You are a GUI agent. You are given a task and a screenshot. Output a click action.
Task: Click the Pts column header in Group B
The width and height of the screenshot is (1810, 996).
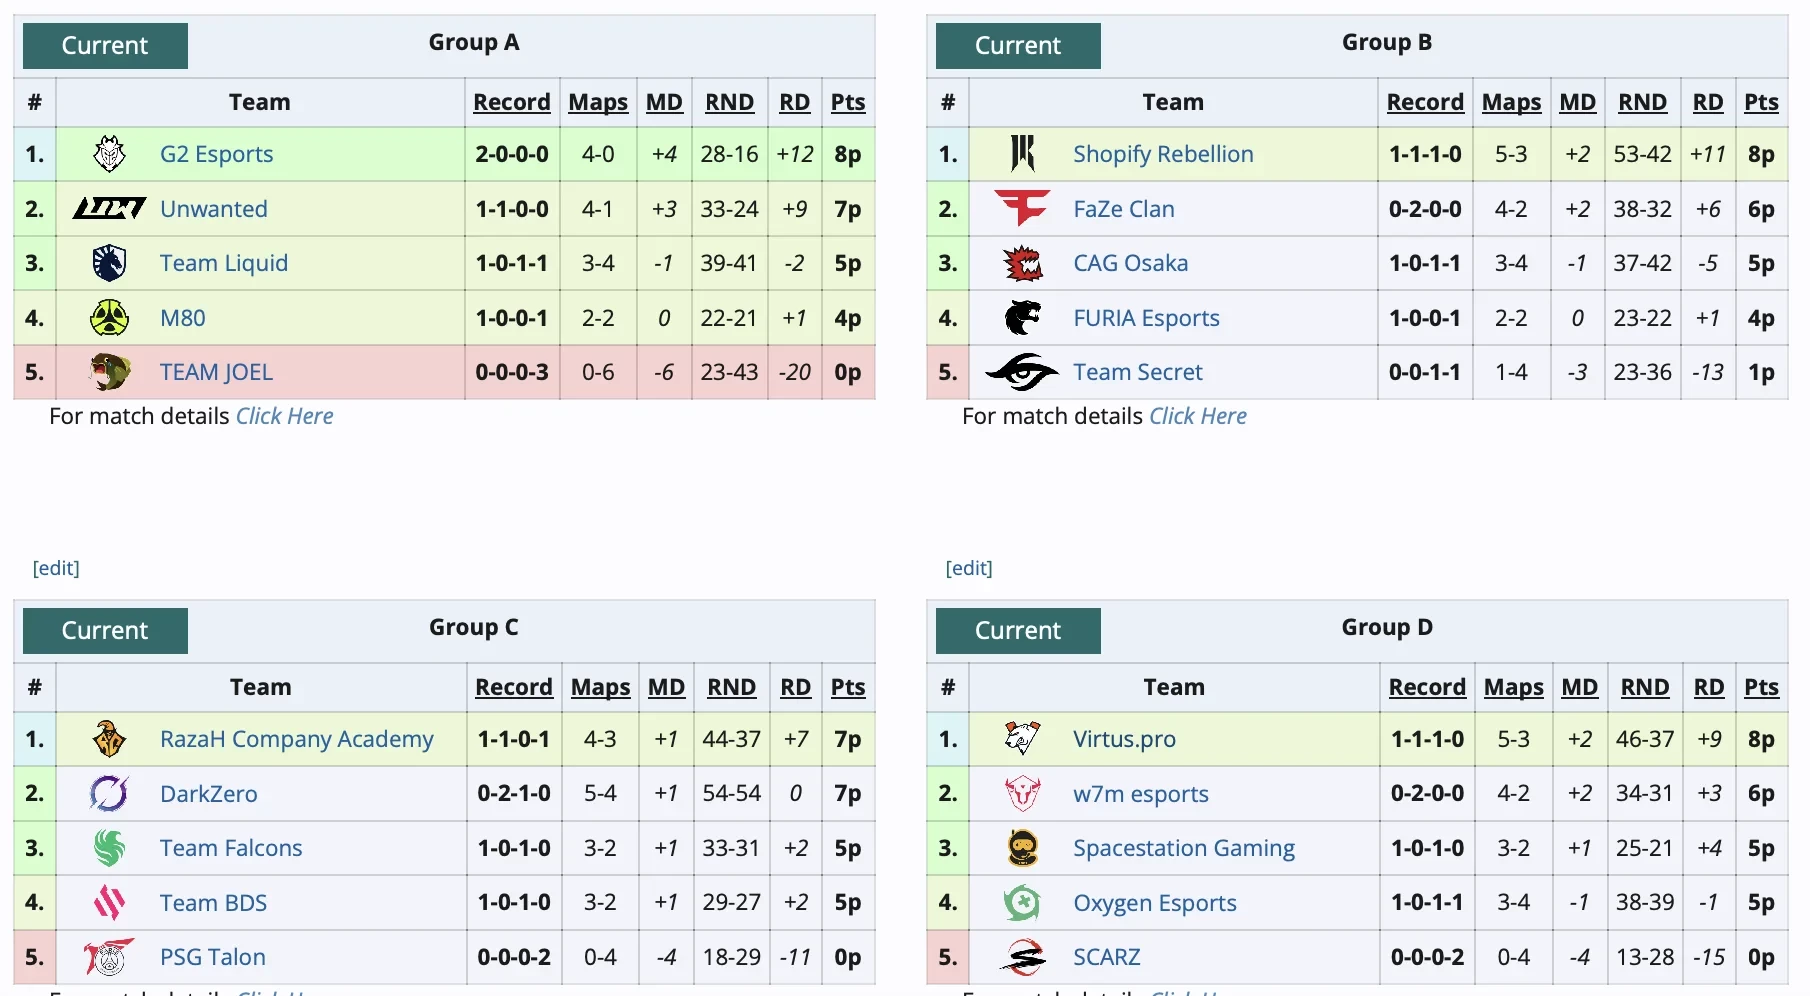point(1761,102)
